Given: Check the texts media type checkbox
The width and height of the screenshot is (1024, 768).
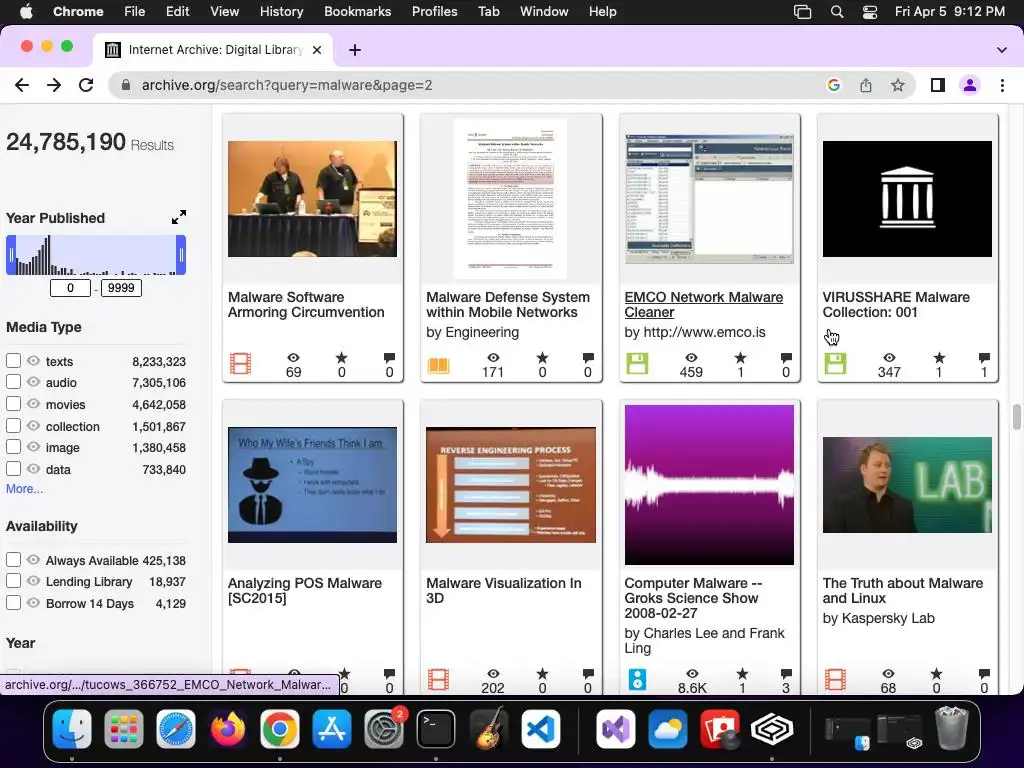Looking at the screenshot, I should [x=13, y=360].
